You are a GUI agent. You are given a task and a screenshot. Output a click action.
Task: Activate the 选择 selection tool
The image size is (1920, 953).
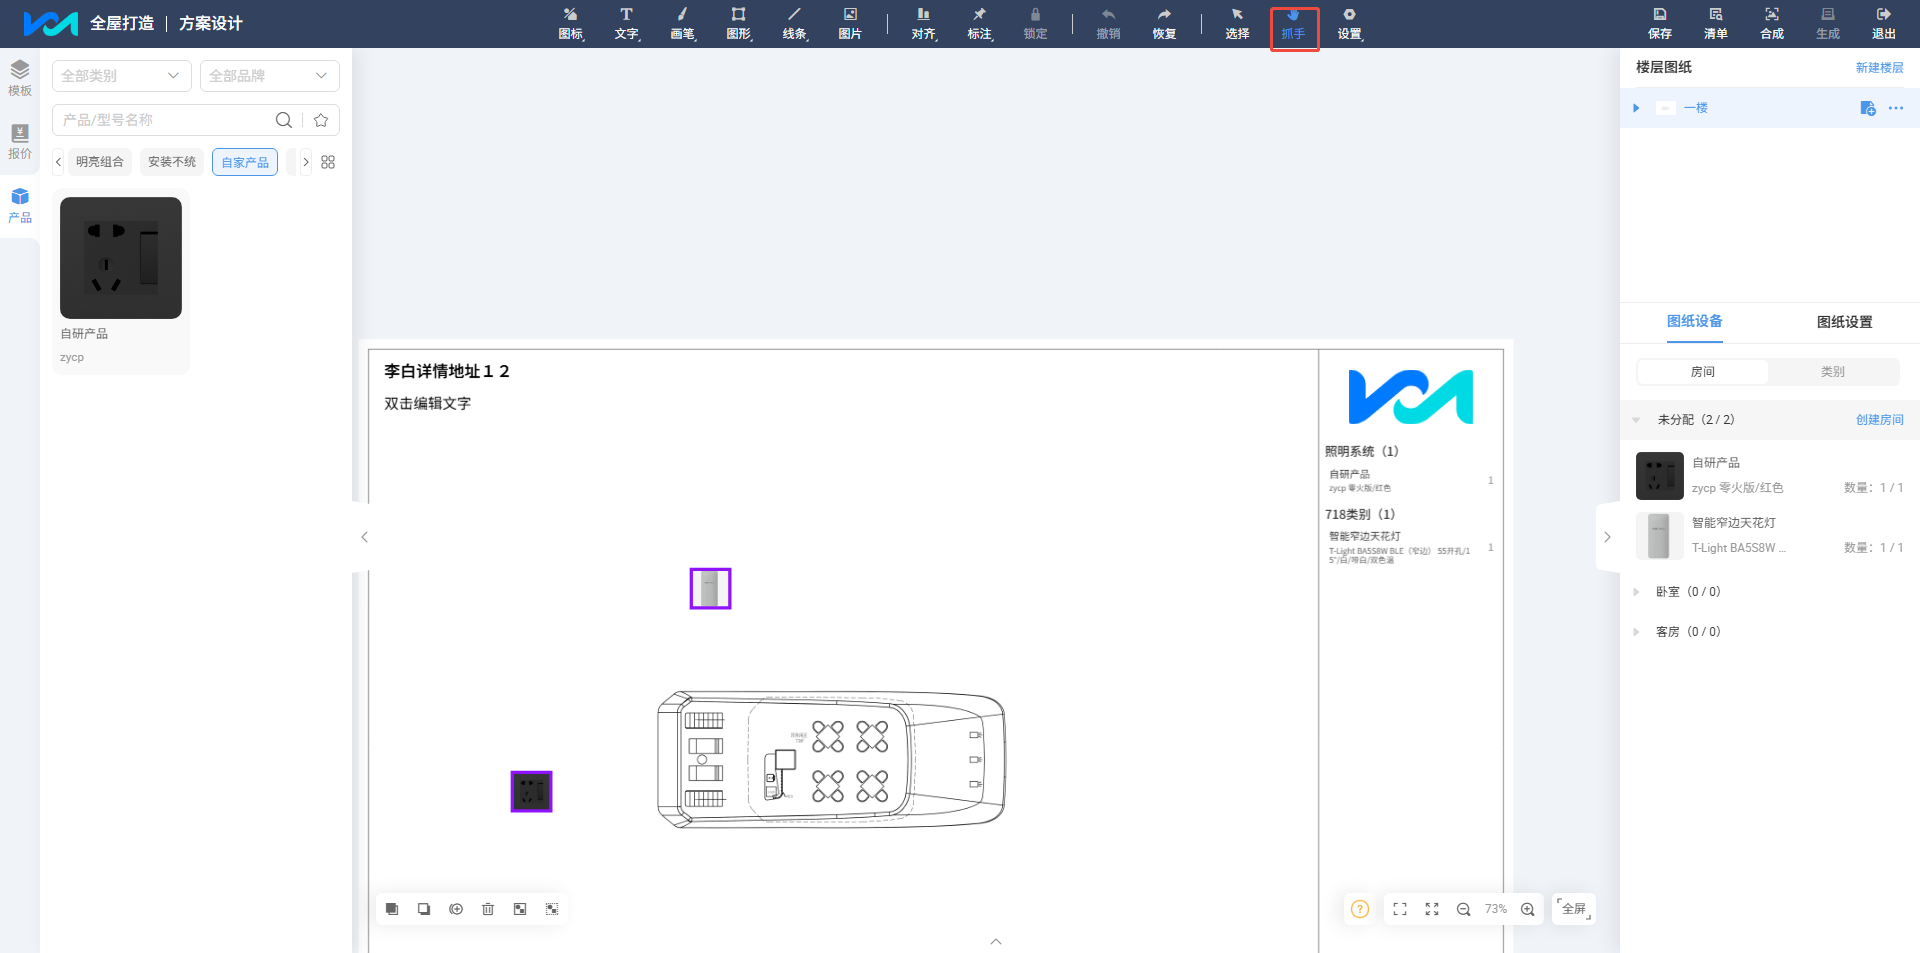coord(1237,24)
